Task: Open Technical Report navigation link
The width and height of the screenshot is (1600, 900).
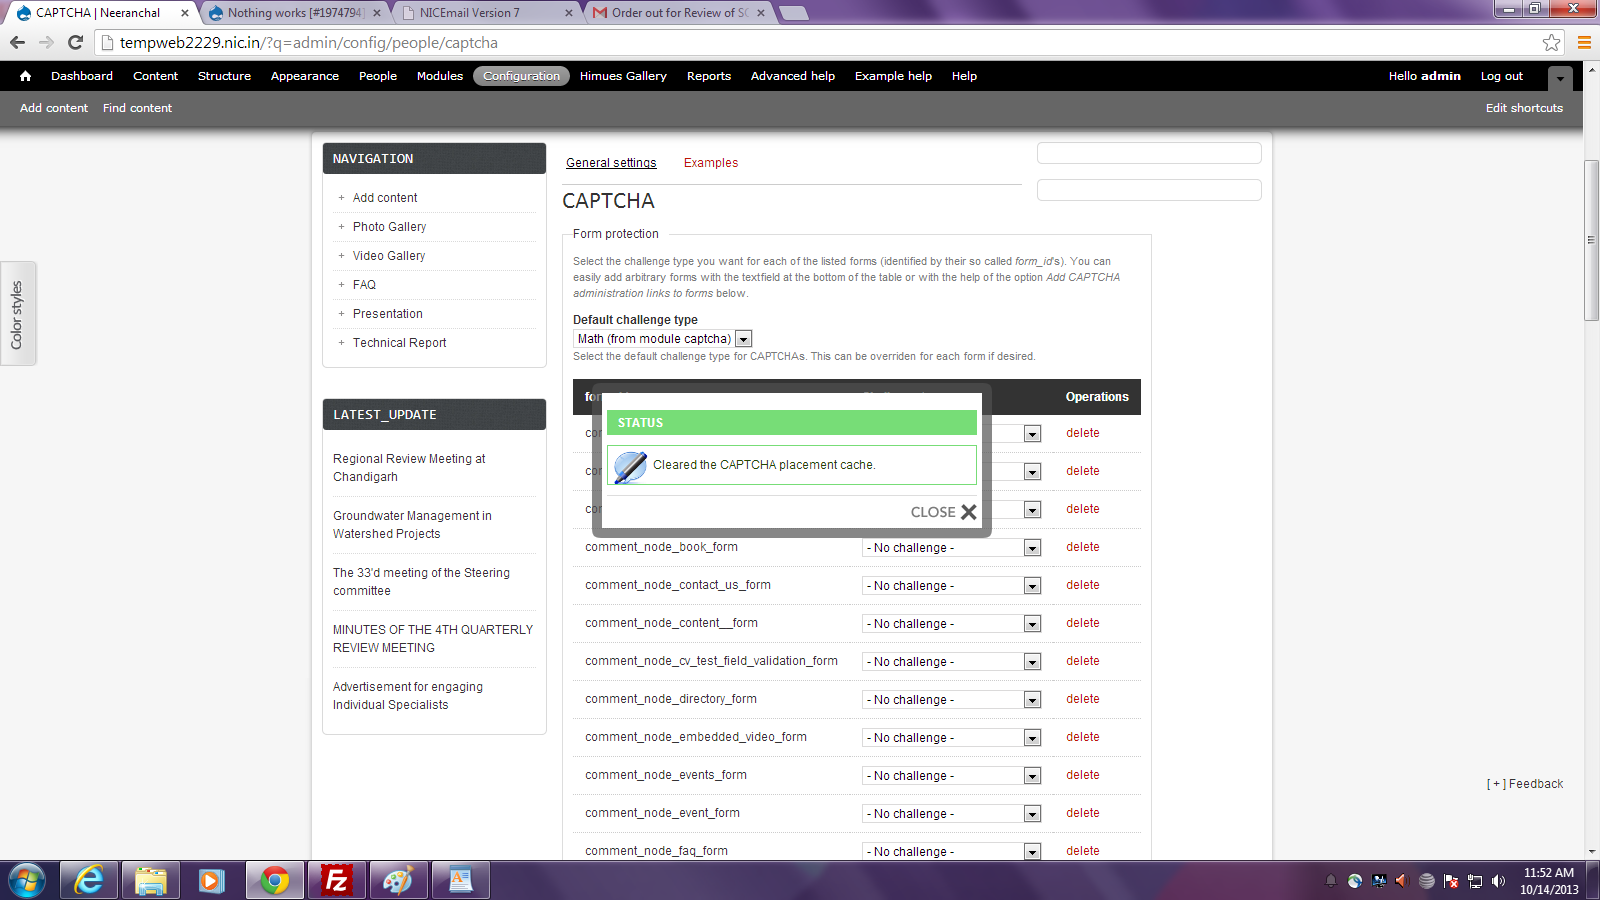Action: click(399, 343)
